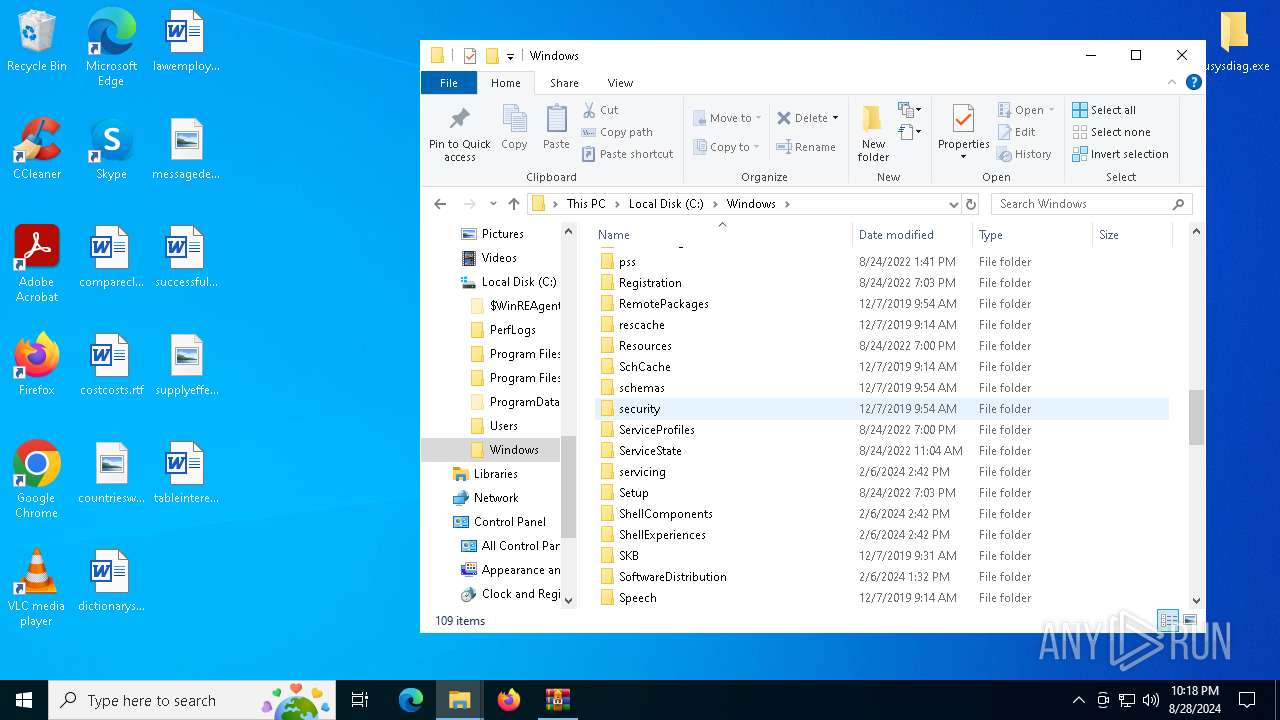Open Customize Quick Access Toolbar dropdown
The width and height of the screenshot is (1280, 720).
point(510,56)
